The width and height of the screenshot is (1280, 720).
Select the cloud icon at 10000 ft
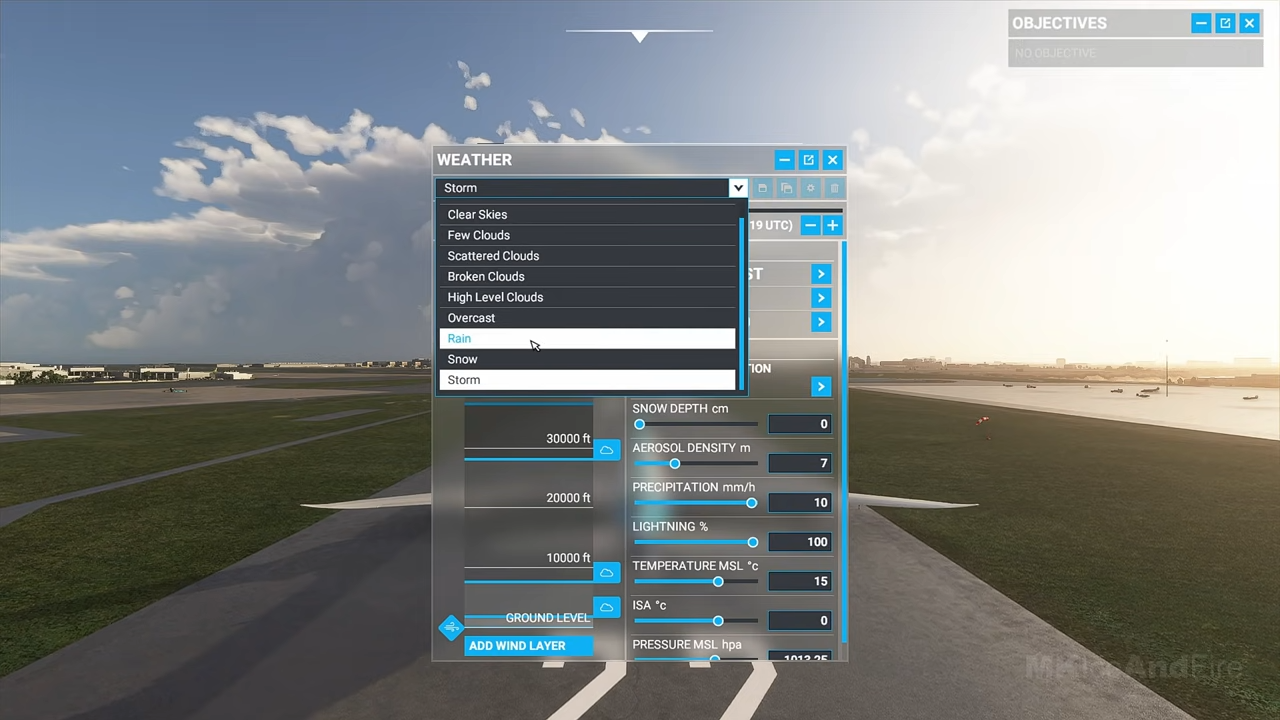pyautogui.click(x=606, y=571)
